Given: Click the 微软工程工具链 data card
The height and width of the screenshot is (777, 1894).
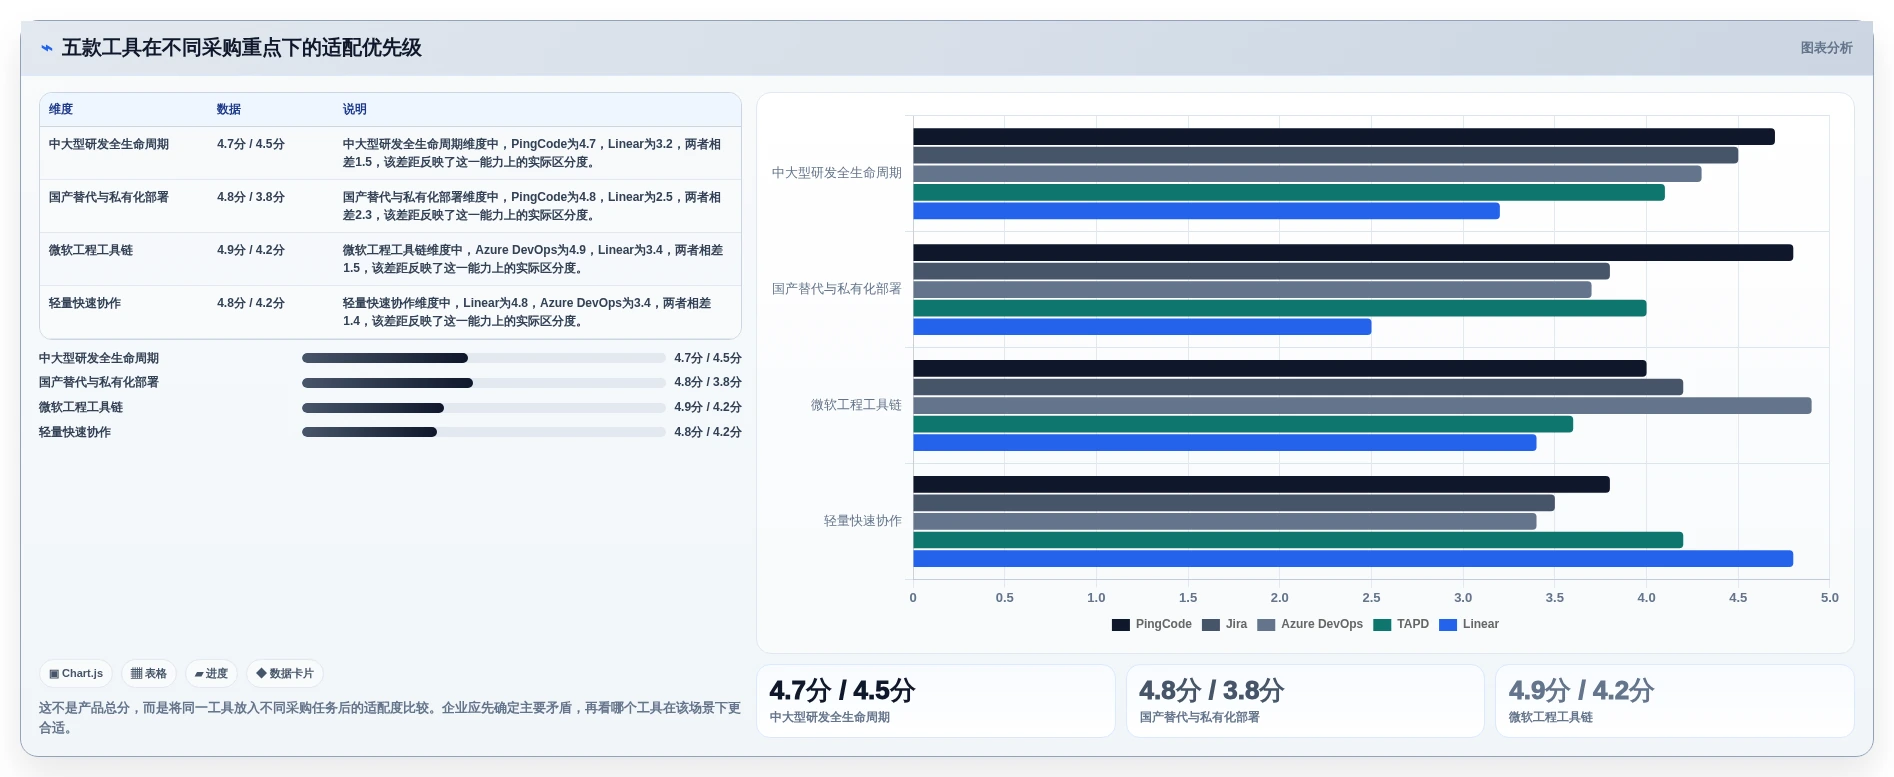Looking at the screenshot, I should point(1675,701).
